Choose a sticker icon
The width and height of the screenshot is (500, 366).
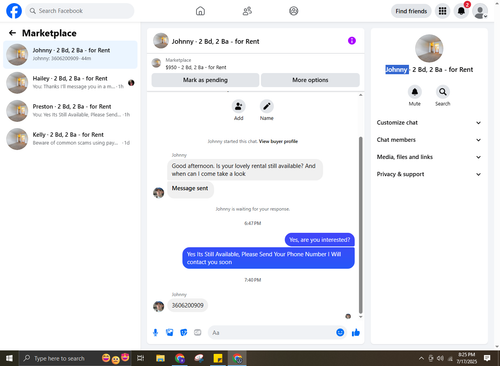pyautogui.click(x=184, y=332)
